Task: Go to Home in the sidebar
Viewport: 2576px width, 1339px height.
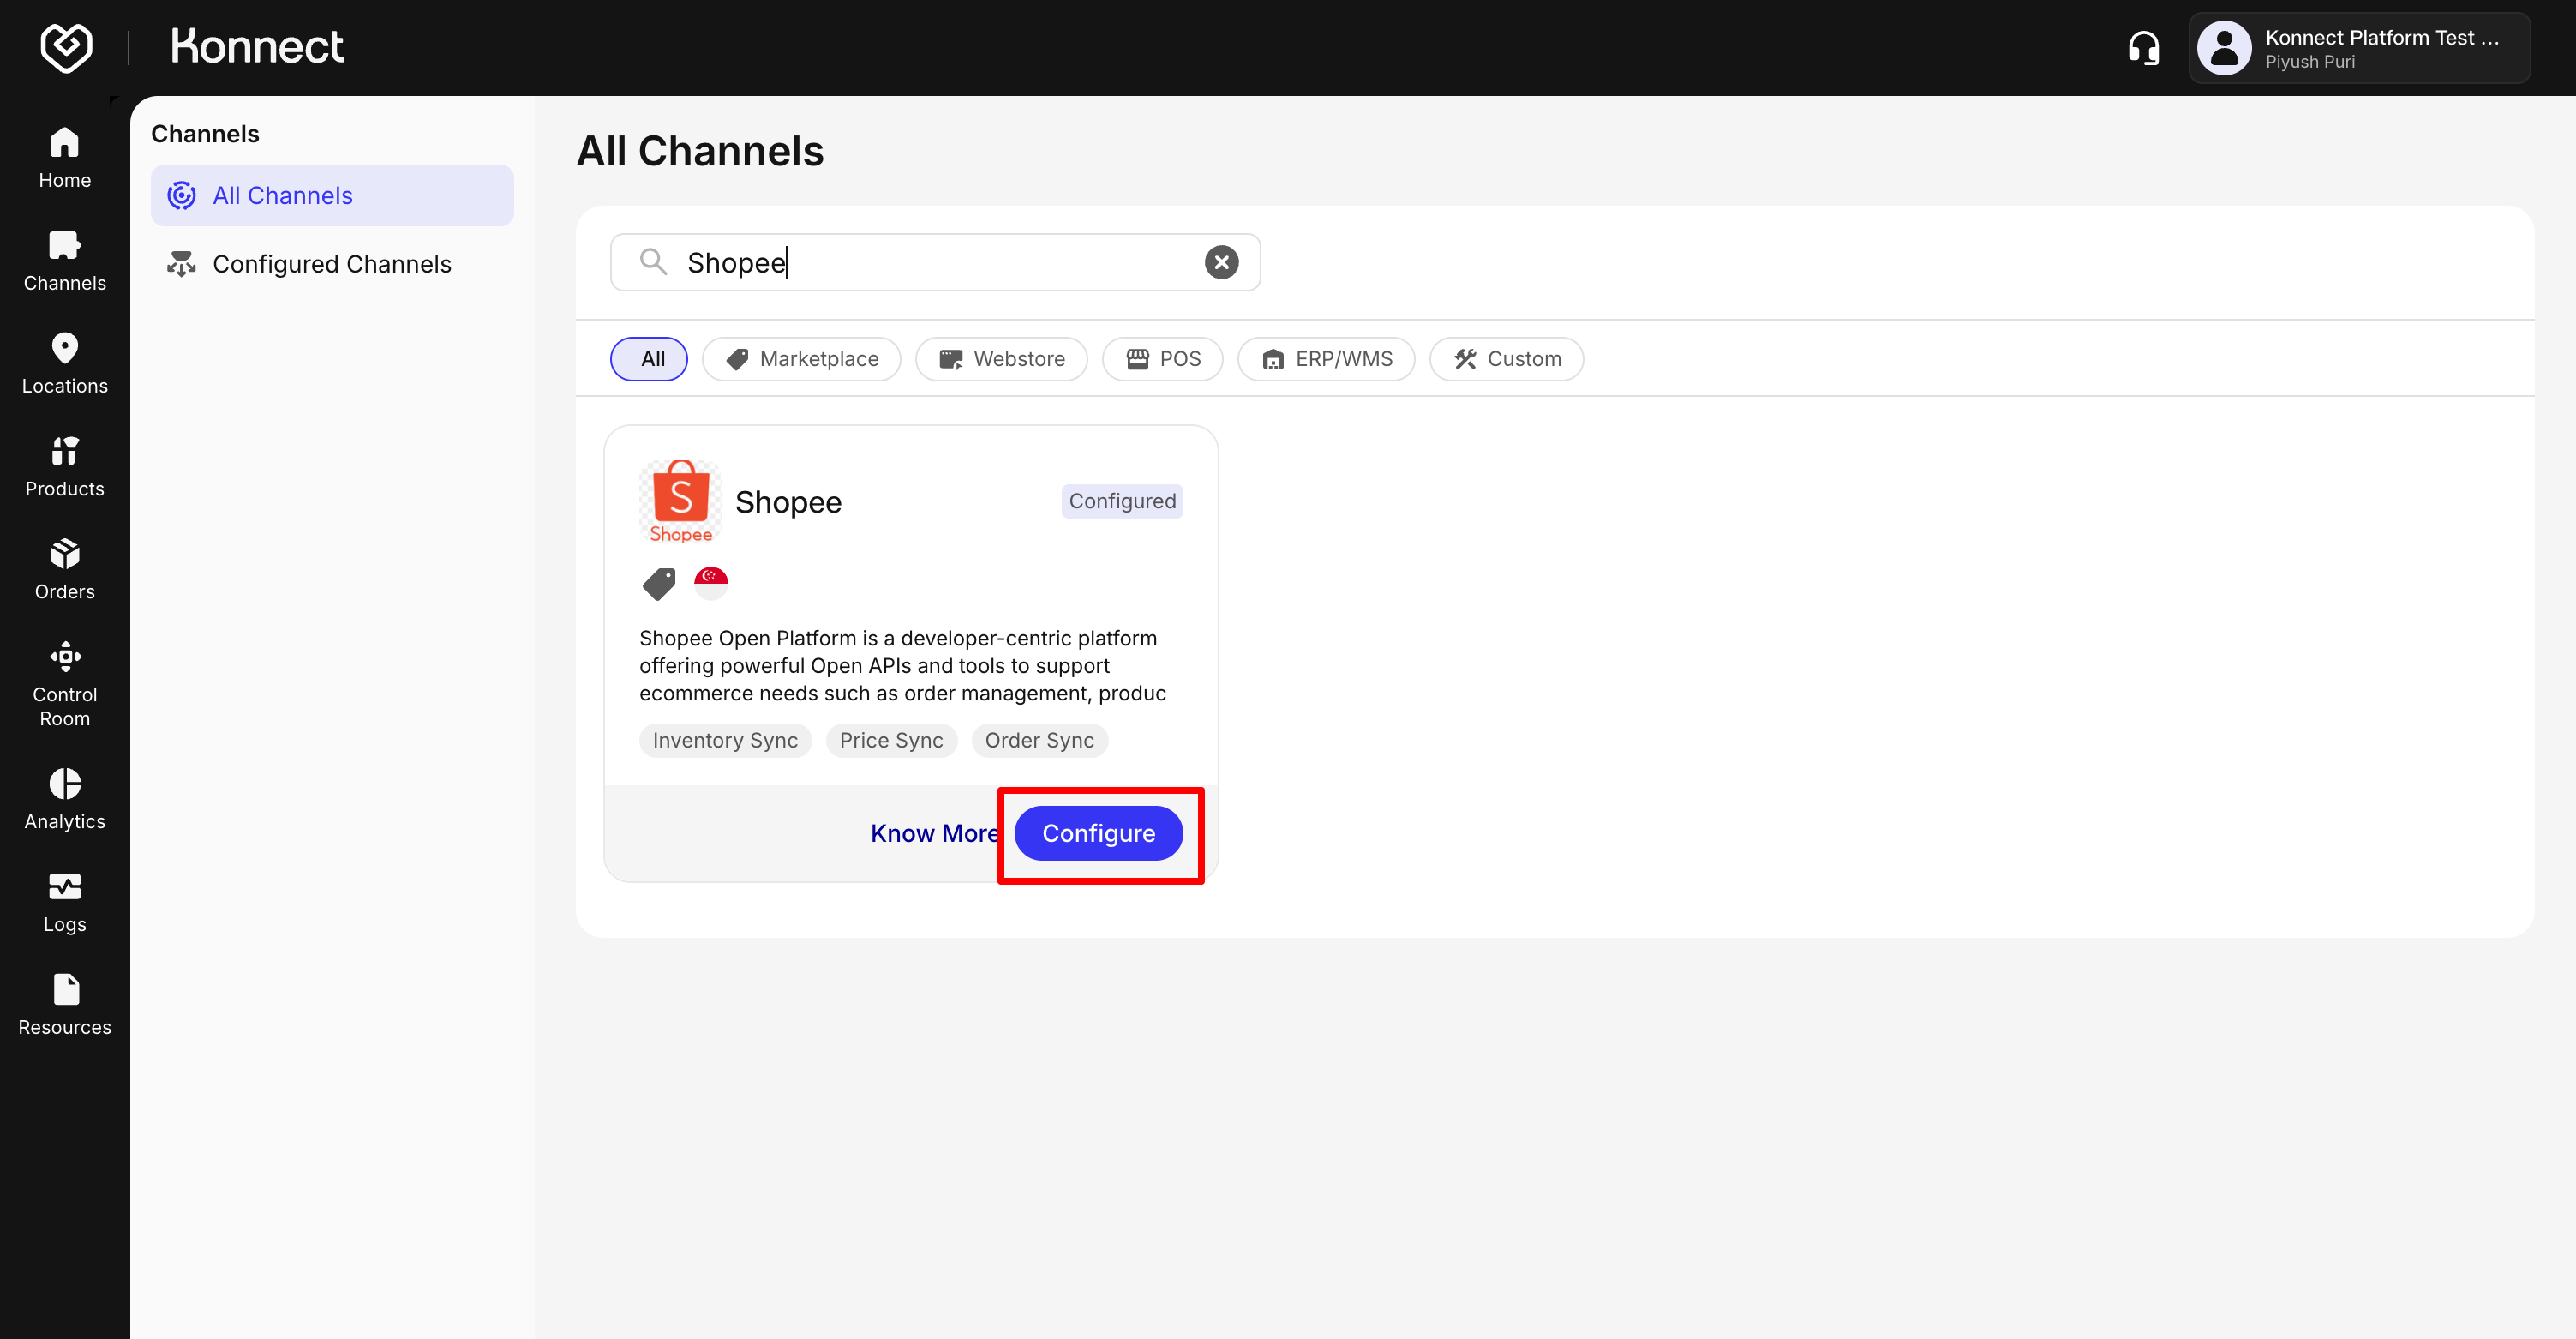Action: tap(65, 158)
